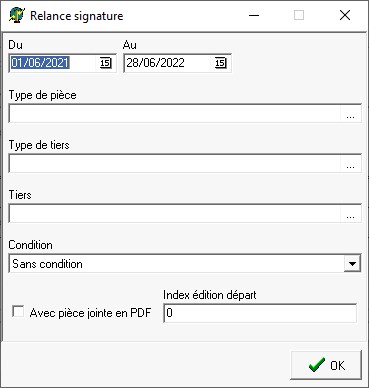Click the application icon in the title bar
Viewport: 369px width, 388px height.
tap(16, 16)
